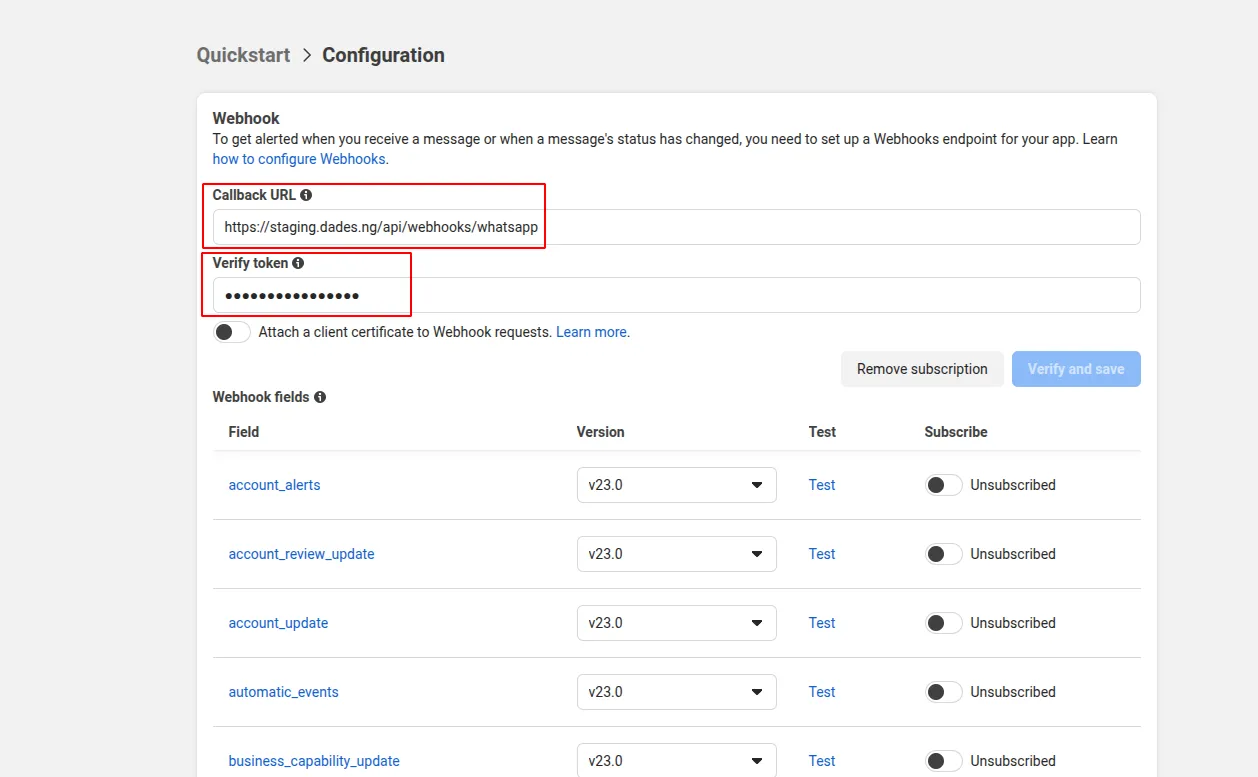Open the account_review_update field link

click(302, 554)
